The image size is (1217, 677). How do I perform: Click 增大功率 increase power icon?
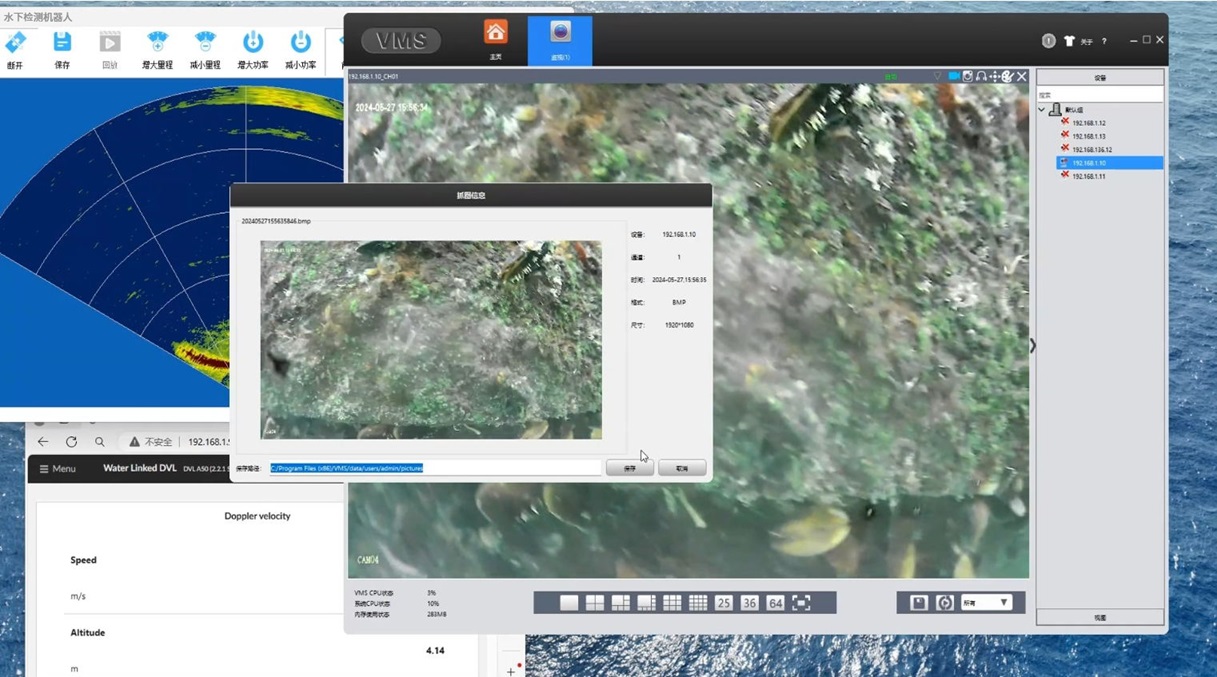[x=253, y=42]
